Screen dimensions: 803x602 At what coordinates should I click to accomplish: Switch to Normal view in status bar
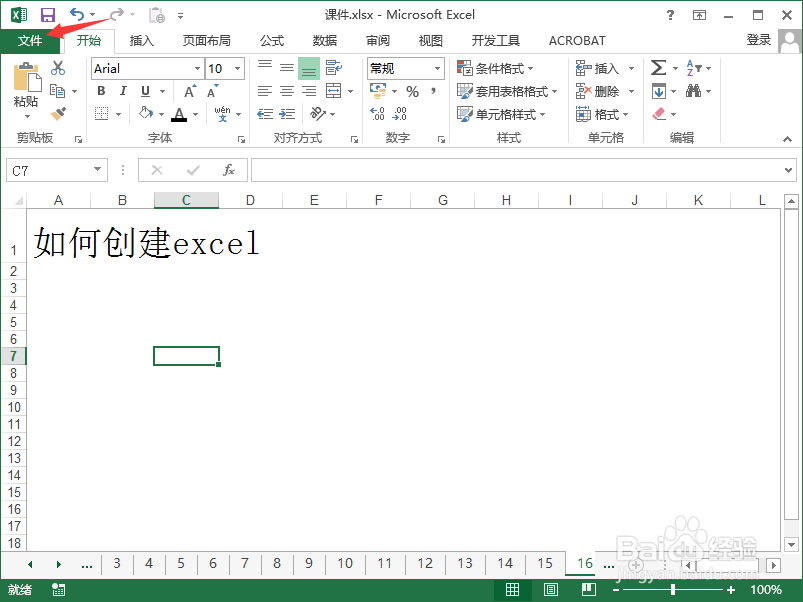pyautogui.click(x=512, y=590)
